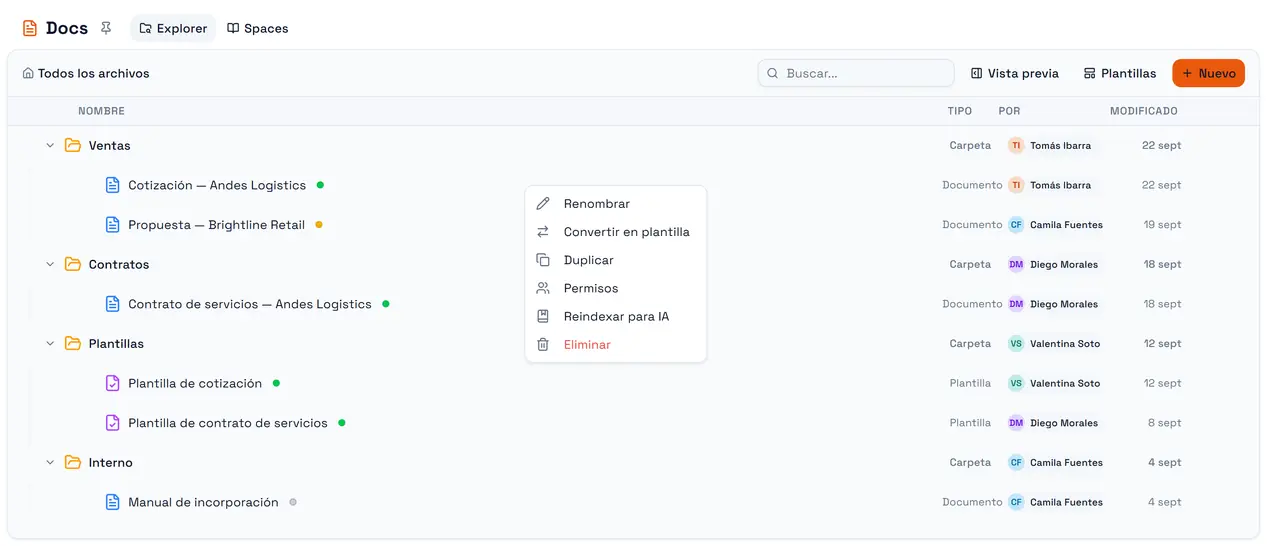Select the Ventas folder name
The width and height of the screenshot is (1267, 546).
coord(110,145)
